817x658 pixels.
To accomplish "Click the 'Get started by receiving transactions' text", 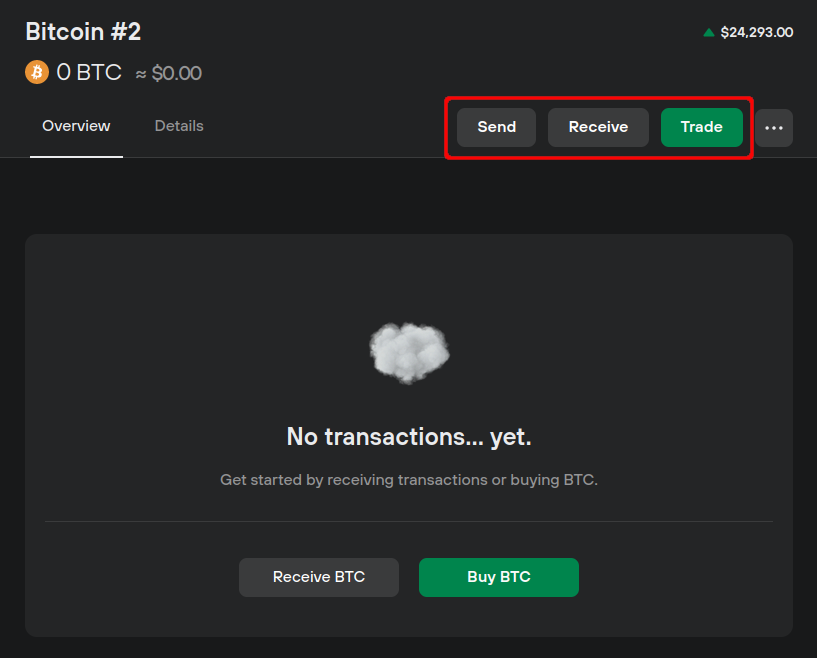I will [409, 480].
